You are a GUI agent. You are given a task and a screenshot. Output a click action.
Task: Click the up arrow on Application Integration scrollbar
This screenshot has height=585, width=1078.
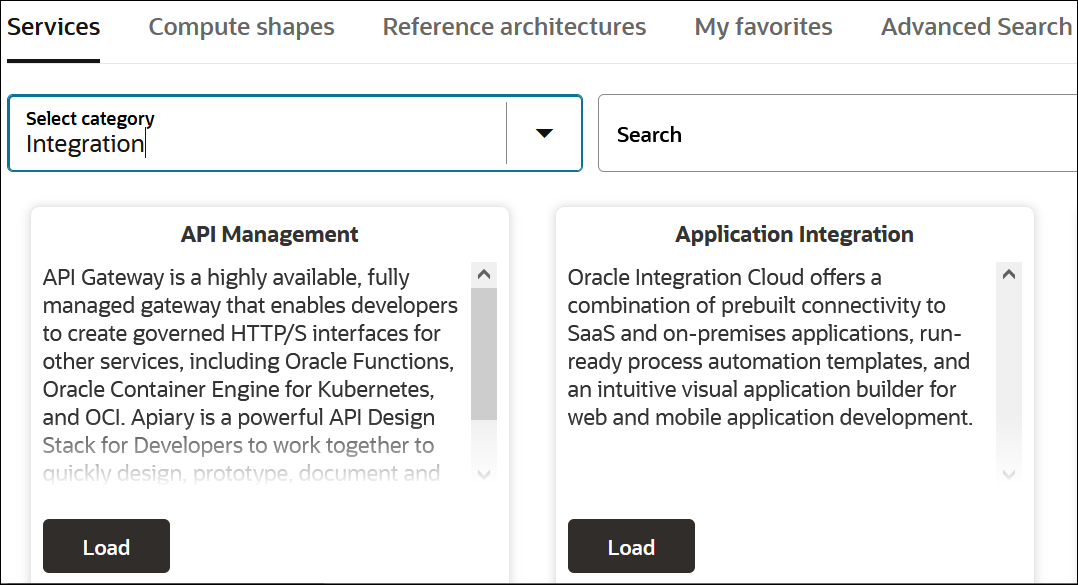[1009, 272]
